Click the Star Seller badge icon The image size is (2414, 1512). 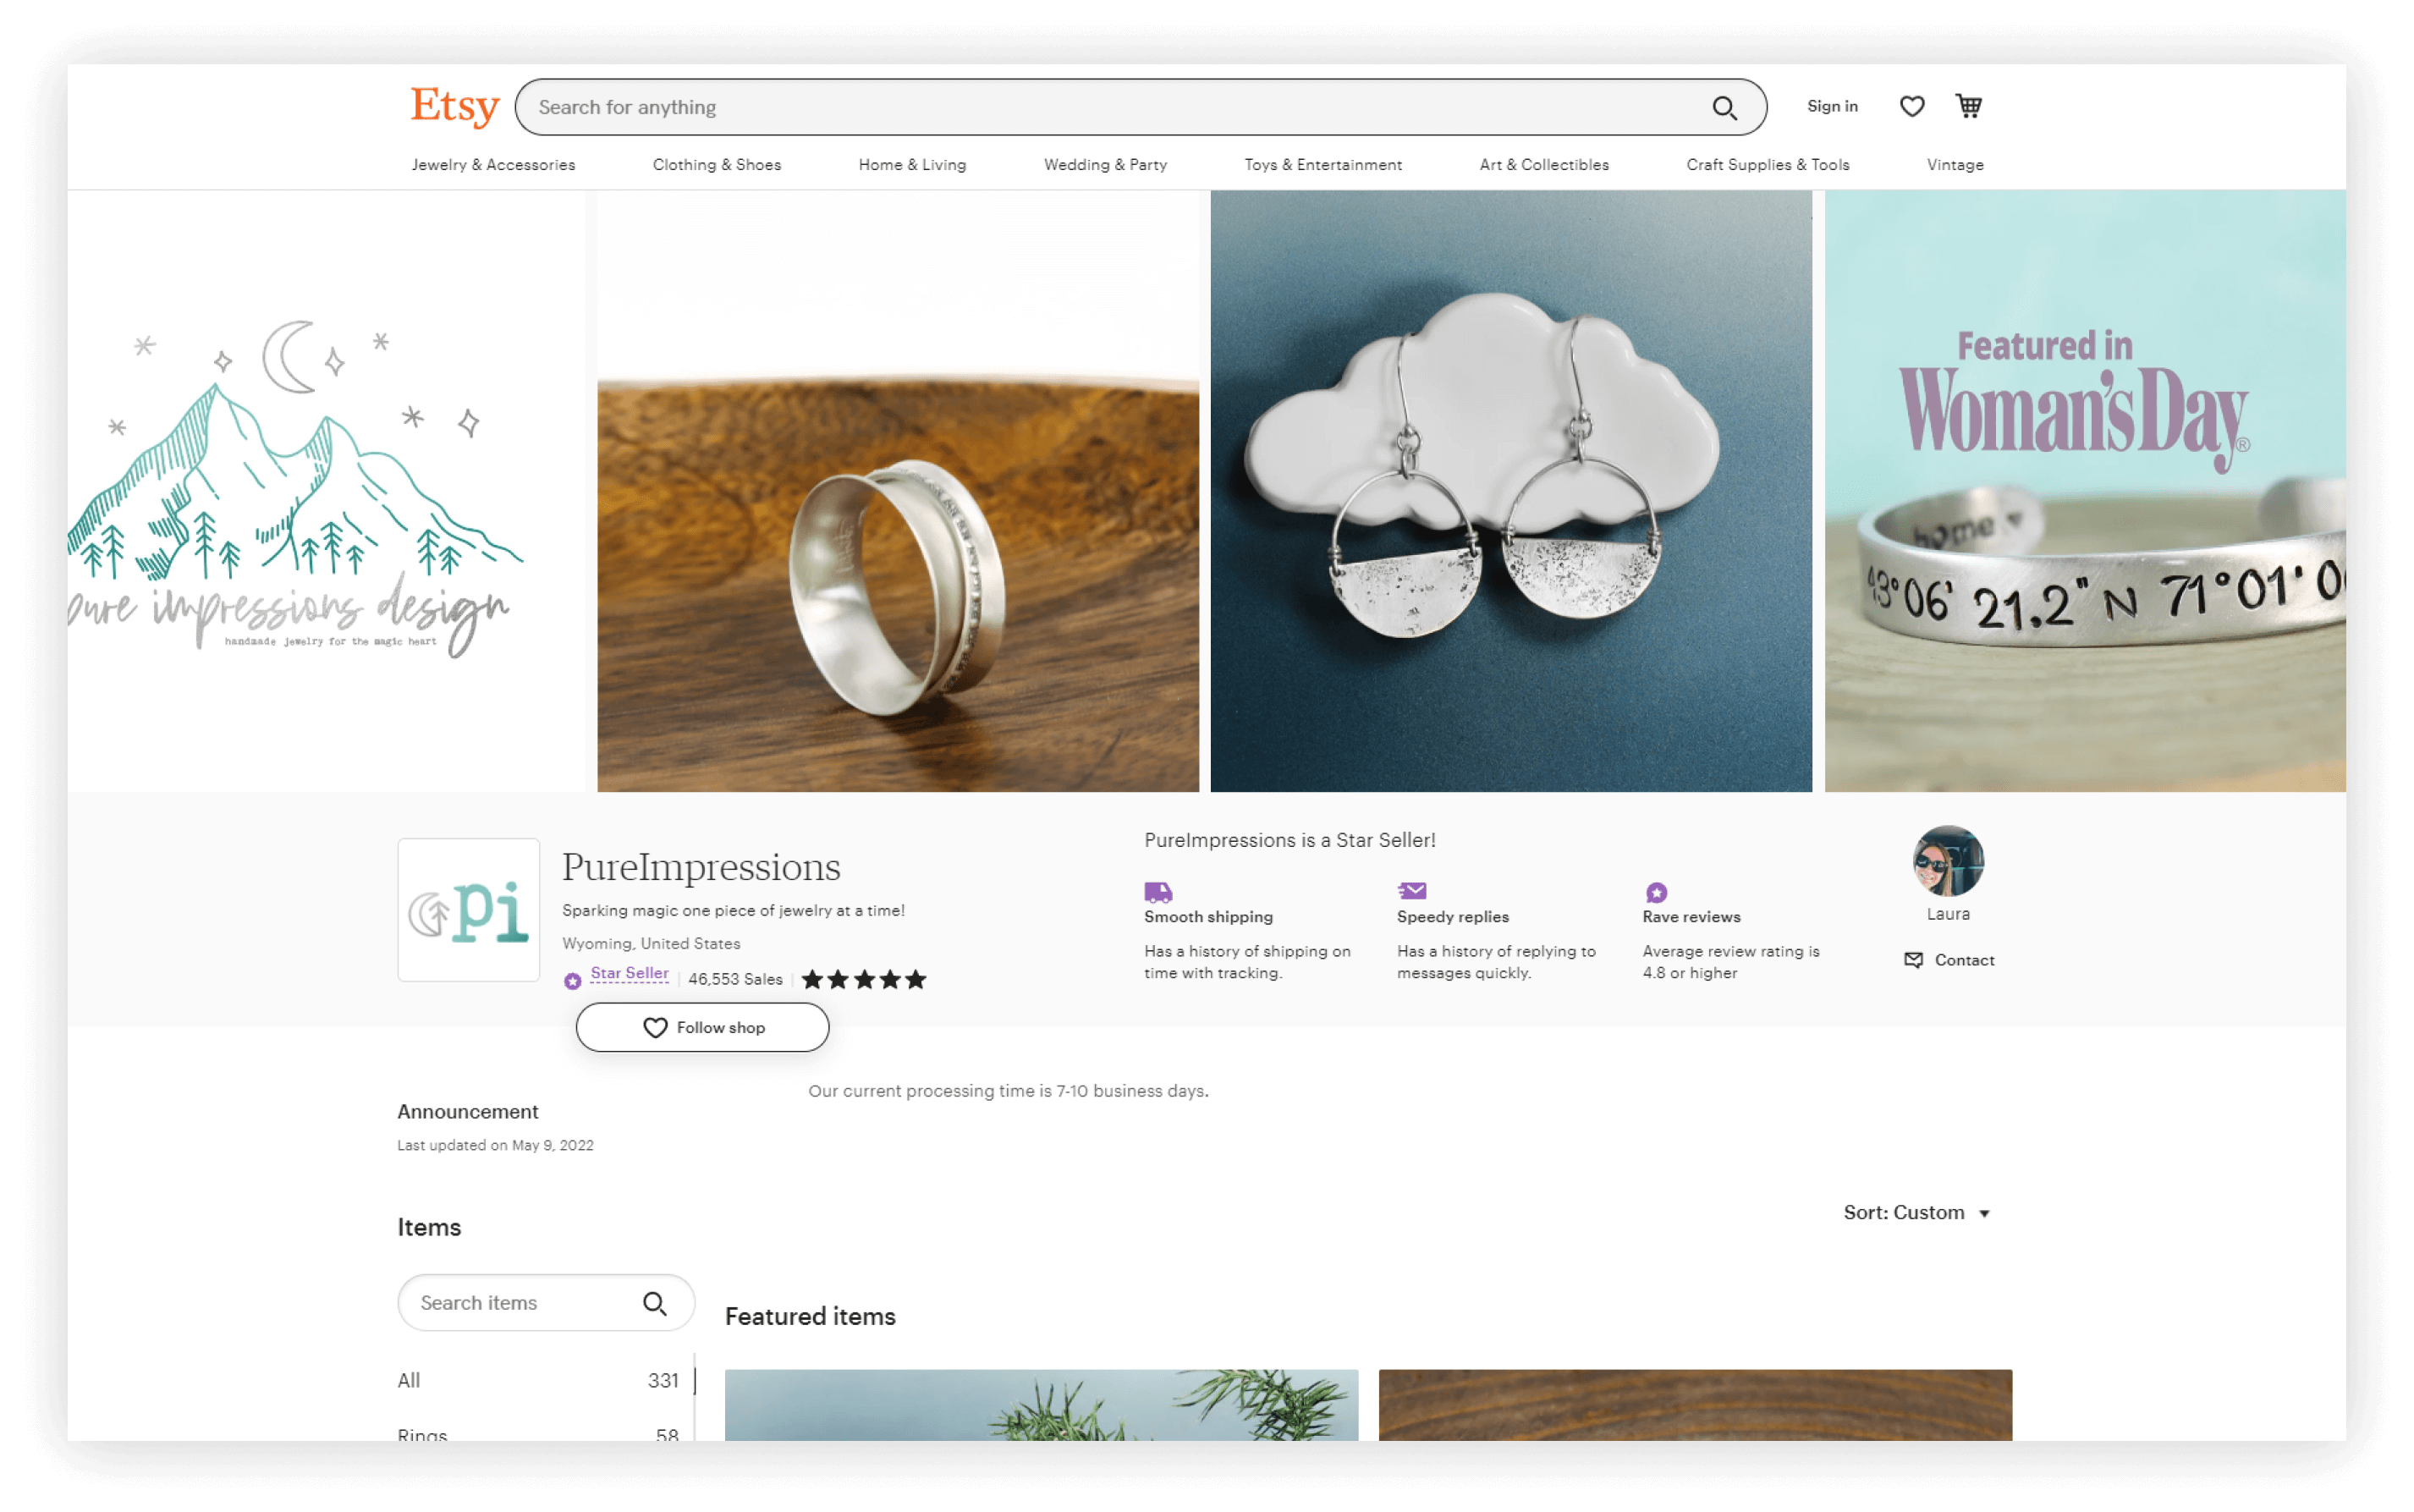572,980
